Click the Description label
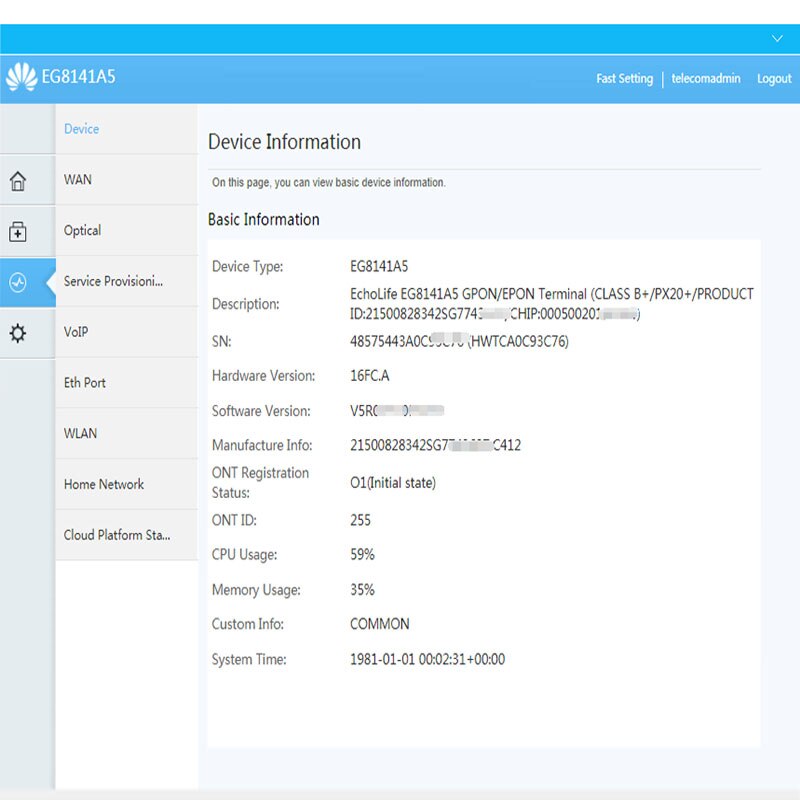 click(x=245, y=304)
